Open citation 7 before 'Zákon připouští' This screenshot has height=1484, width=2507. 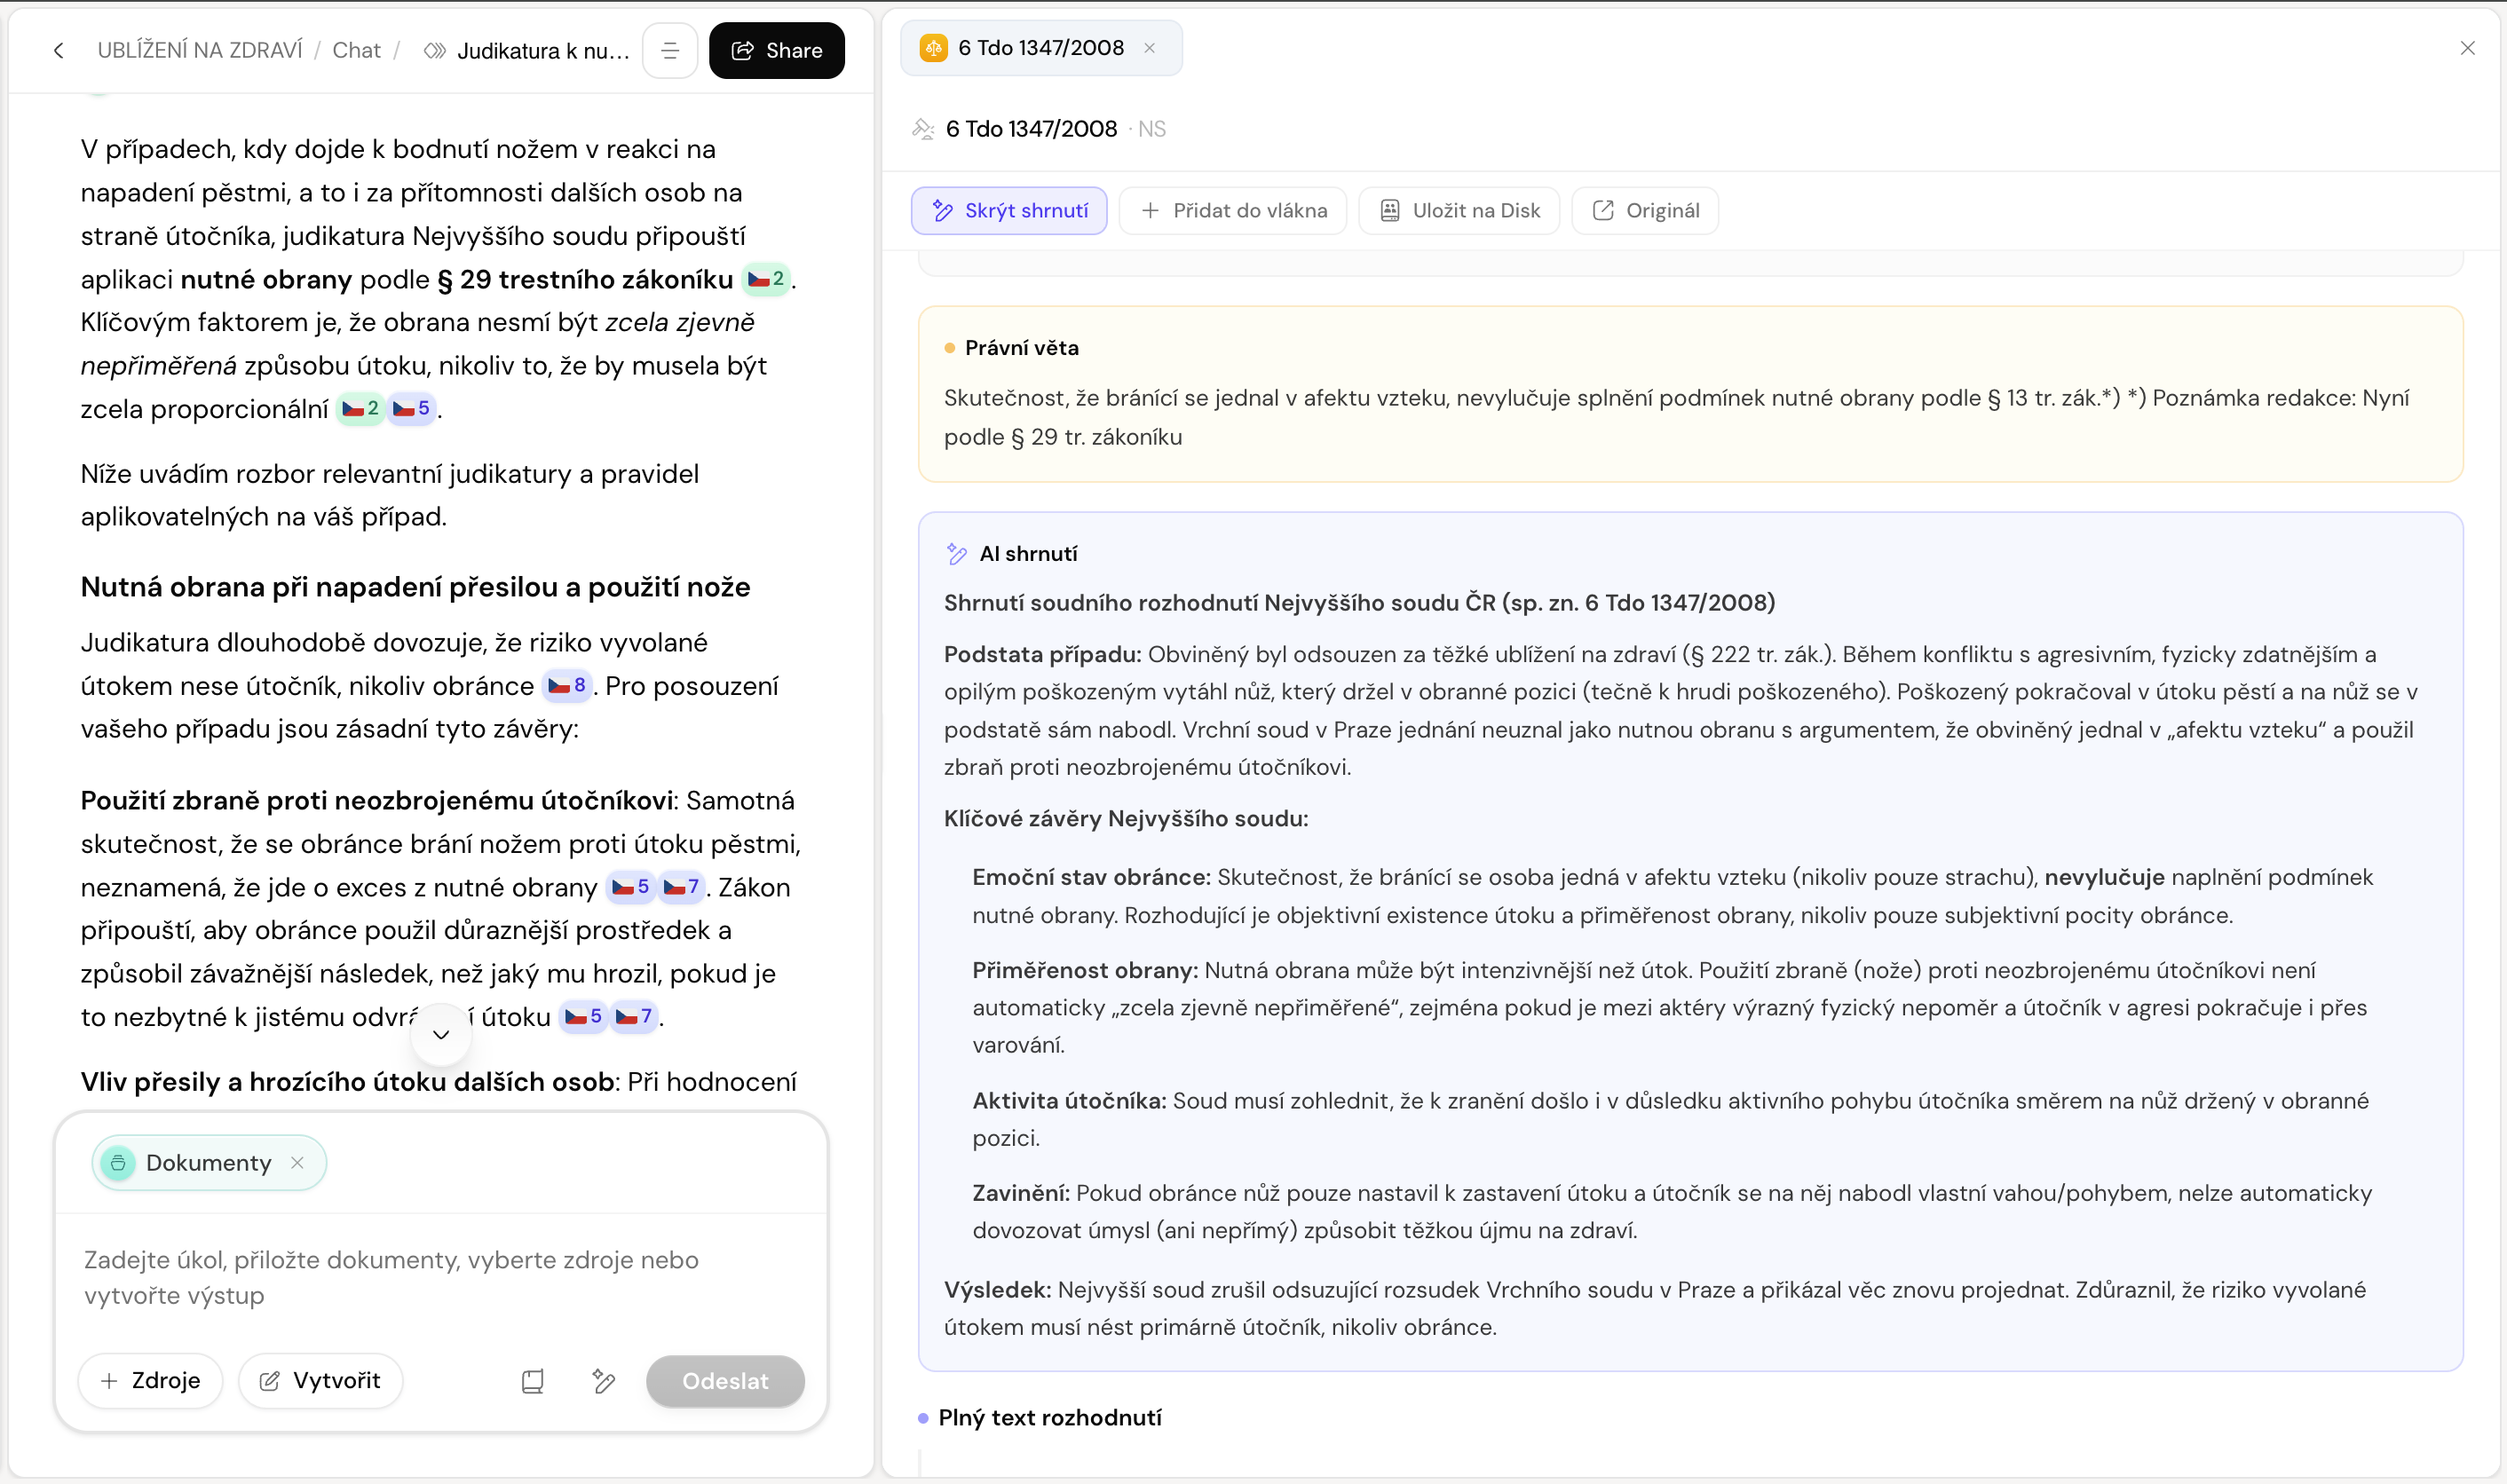point(682,887)
